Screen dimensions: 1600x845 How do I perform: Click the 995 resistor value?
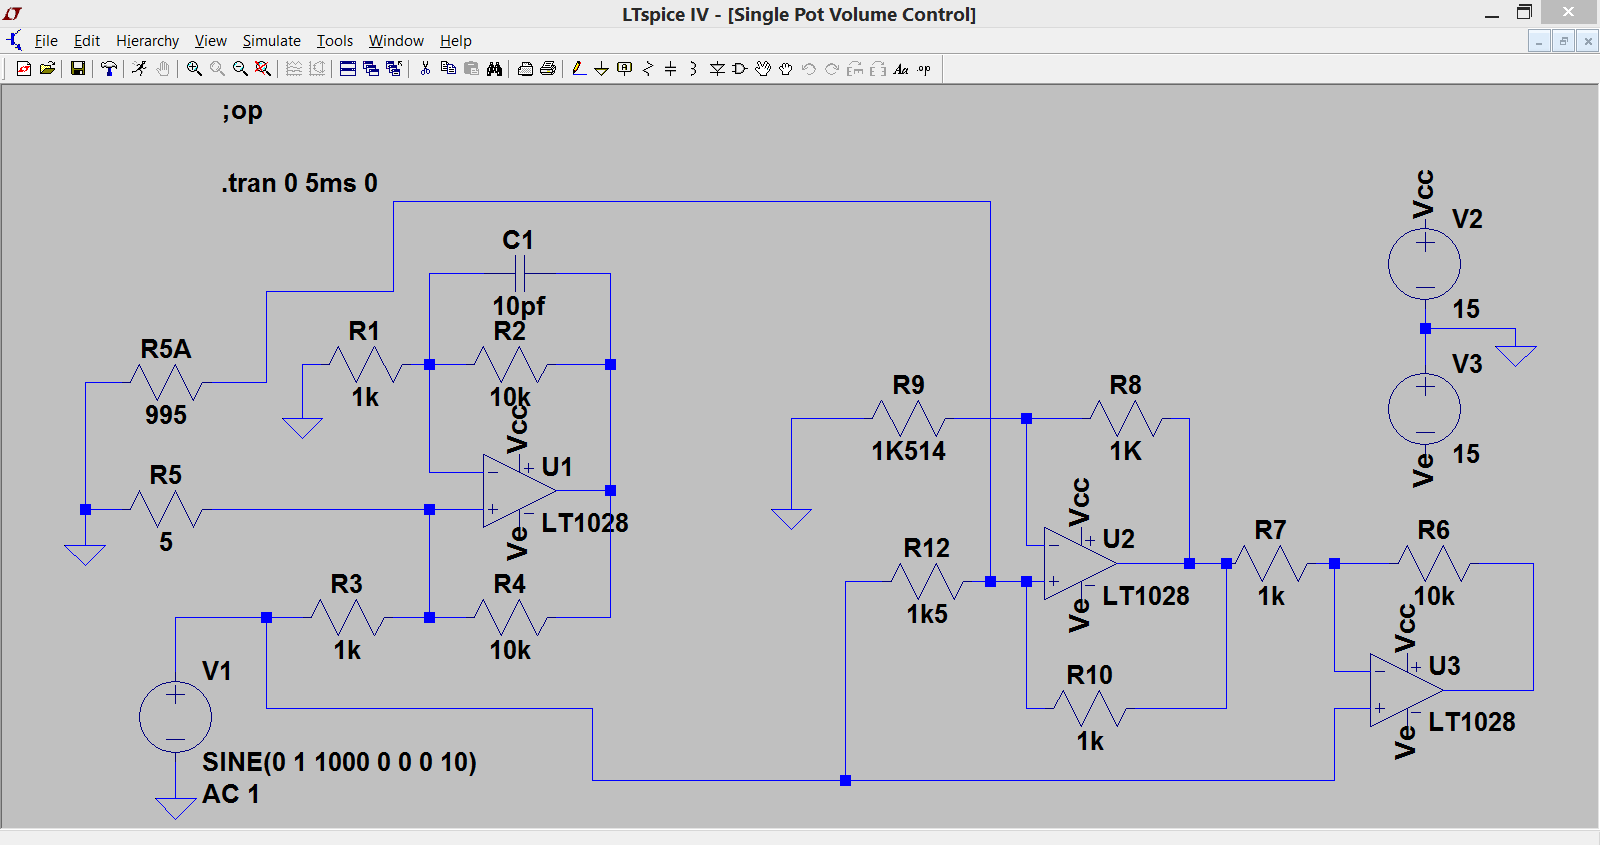166,415
